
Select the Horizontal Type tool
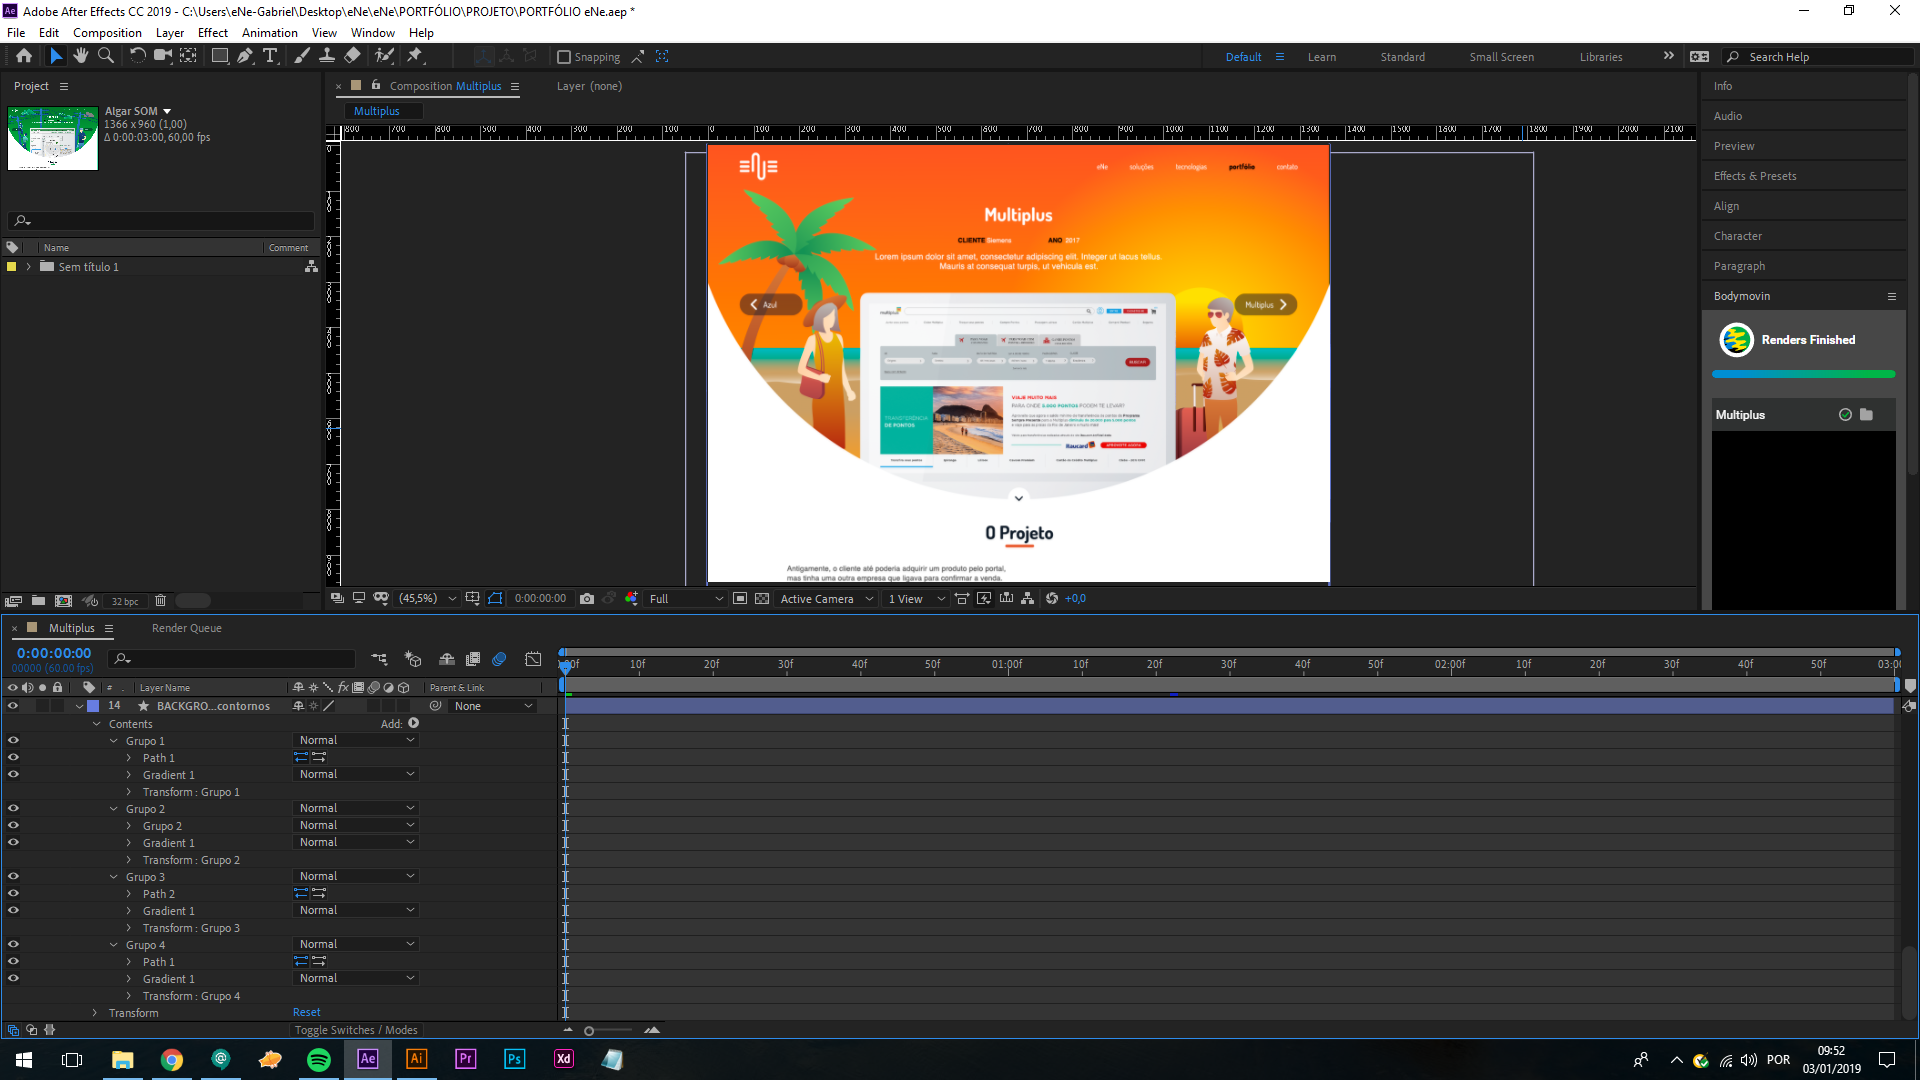(x=270, y=56)
